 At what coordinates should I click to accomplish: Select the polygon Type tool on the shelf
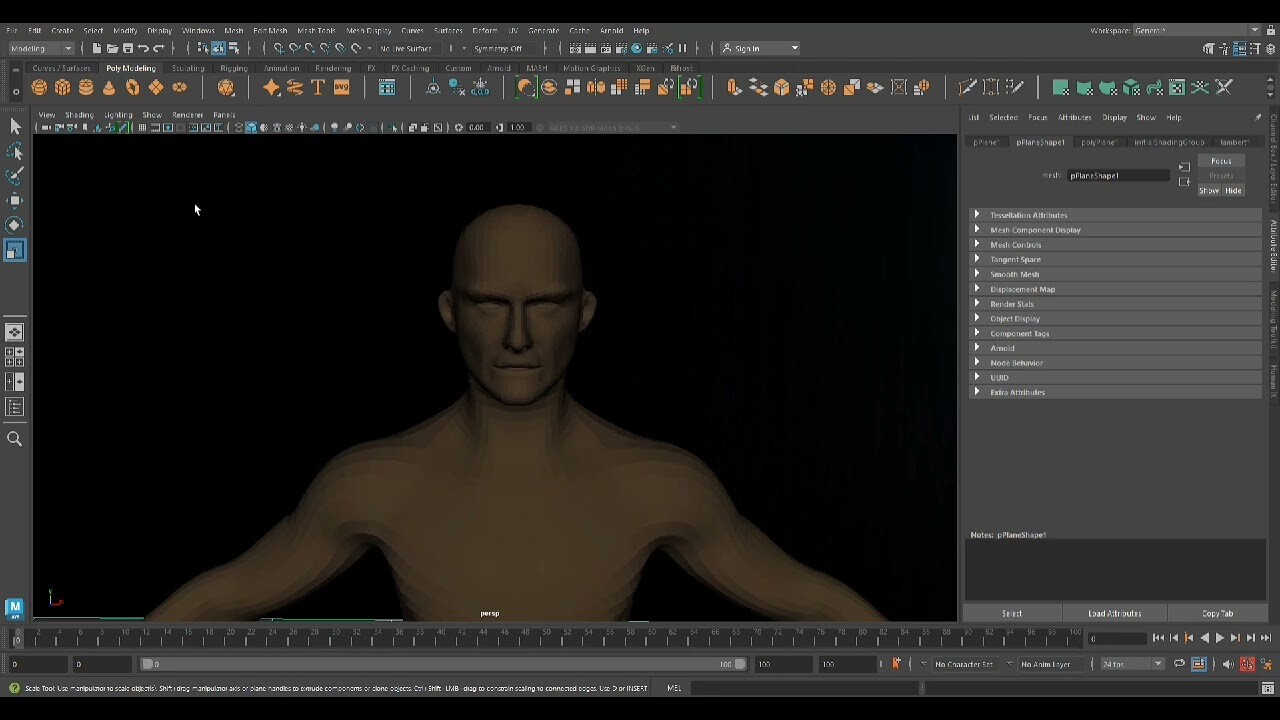tap(316, 87)
